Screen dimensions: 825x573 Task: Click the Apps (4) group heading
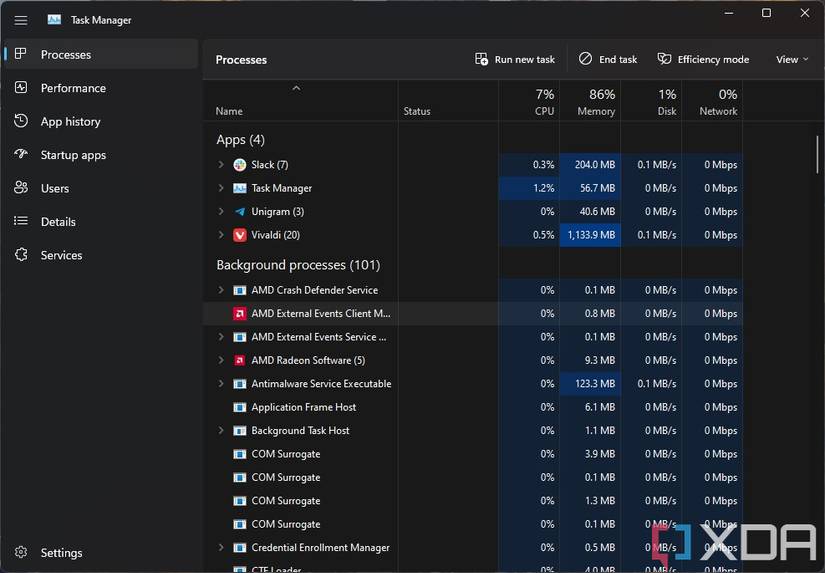pyautogui.click(x=240, y=140)
